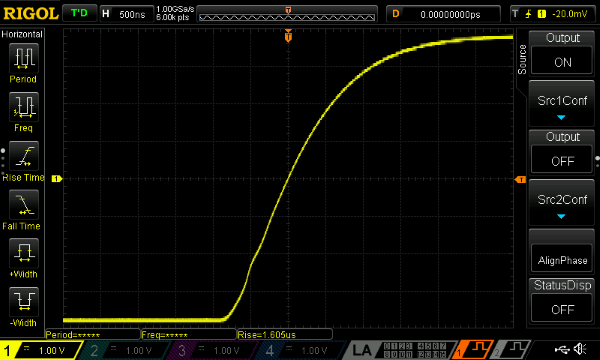Image resolution: width=600 pixels, height=360 pixels.
Task: Select the Freq measurement icon
Action: pyautogui.click(x=24, y=107)
